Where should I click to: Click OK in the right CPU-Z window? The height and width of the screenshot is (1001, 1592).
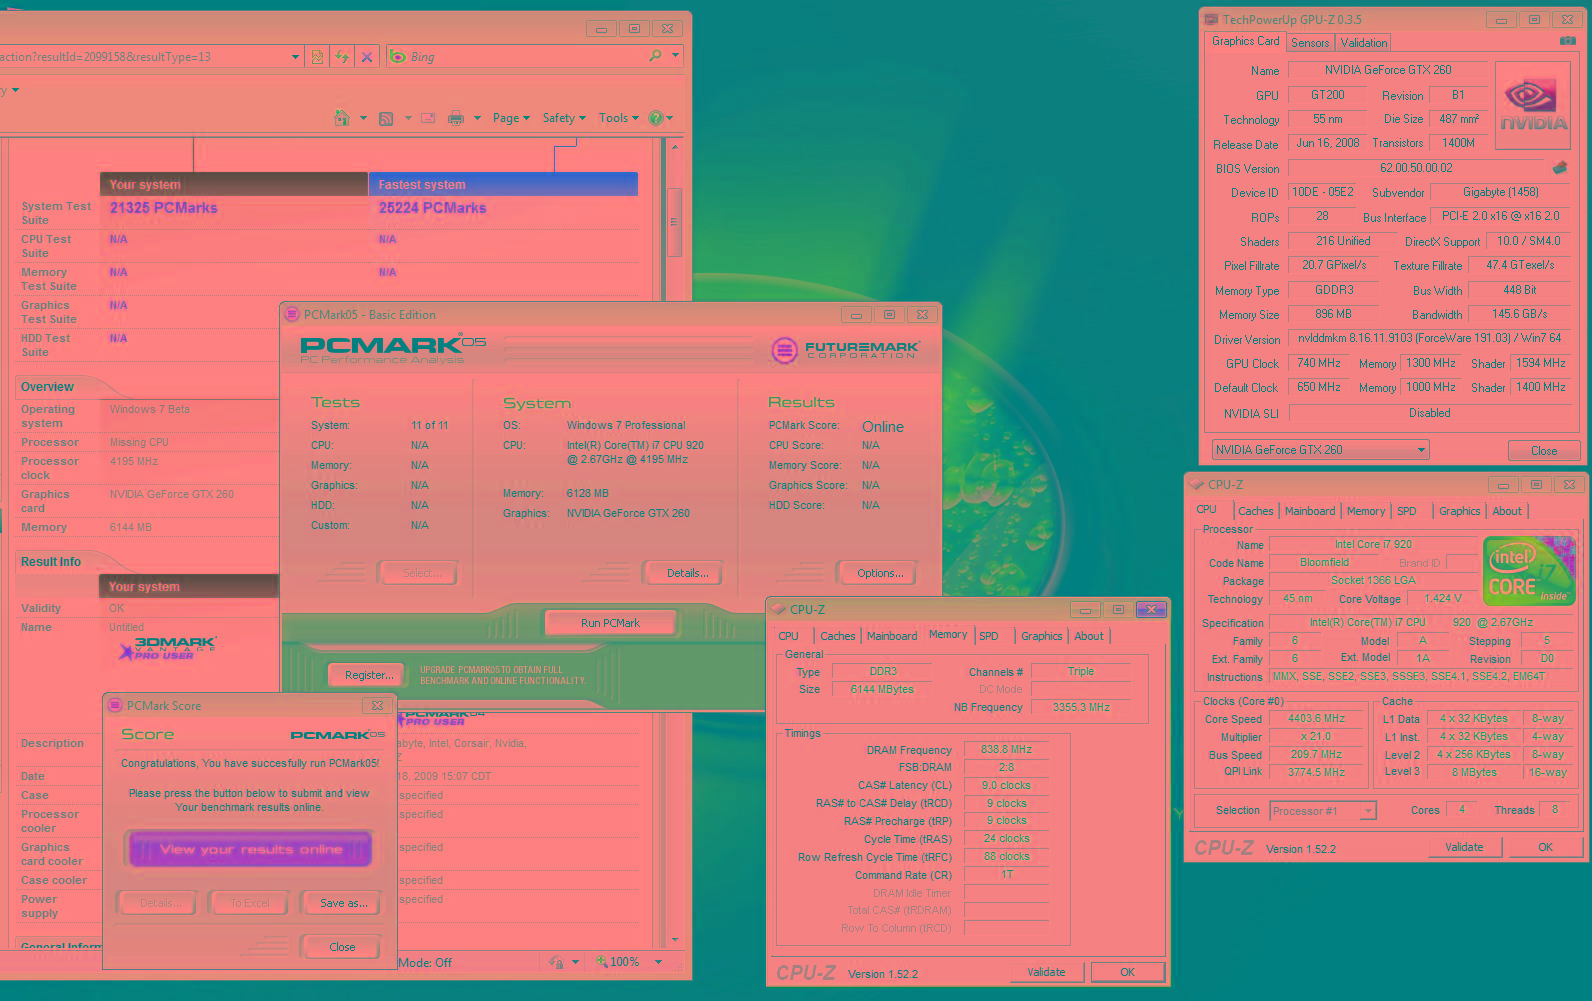click(1545, 847)
